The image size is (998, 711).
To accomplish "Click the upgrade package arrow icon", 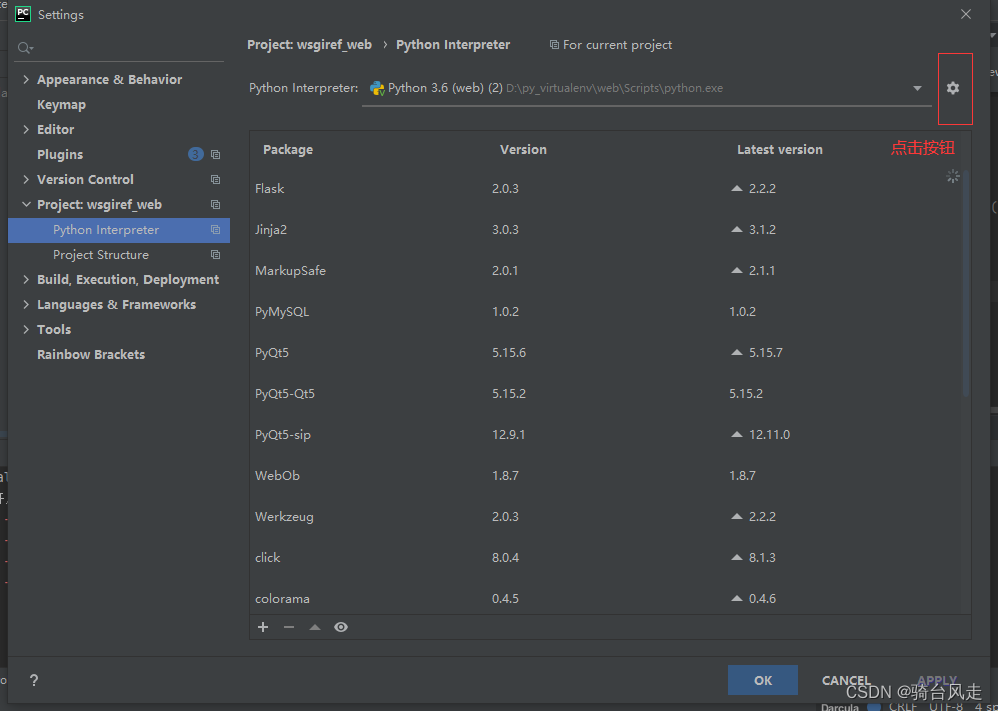I will pos(314,627).
